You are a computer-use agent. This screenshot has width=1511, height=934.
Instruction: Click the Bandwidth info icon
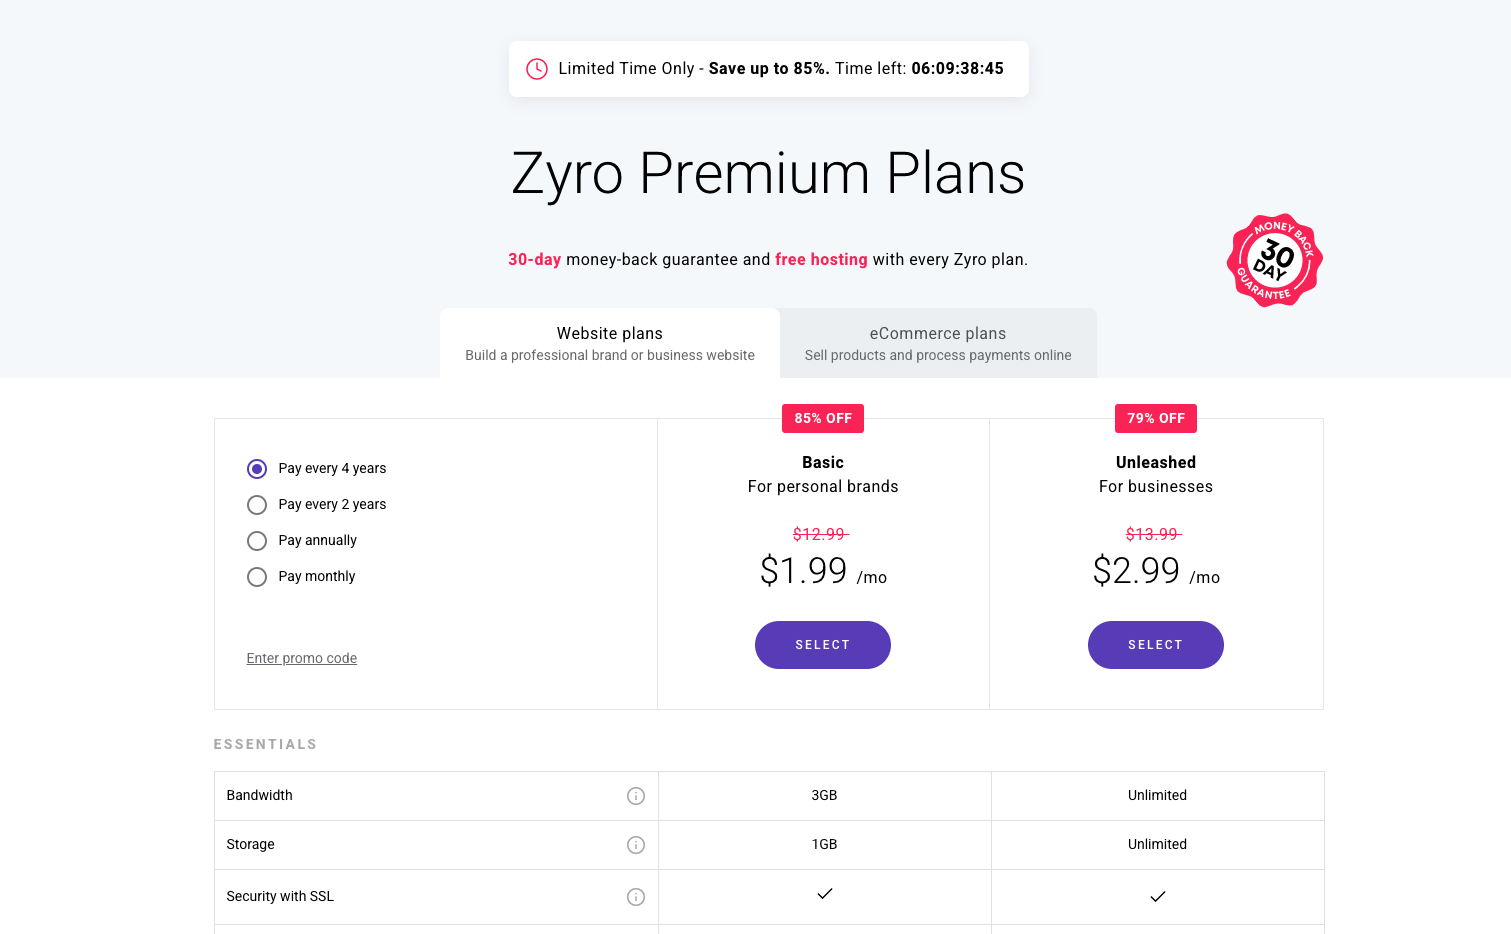pyautogui.click(x=636, y=796)
